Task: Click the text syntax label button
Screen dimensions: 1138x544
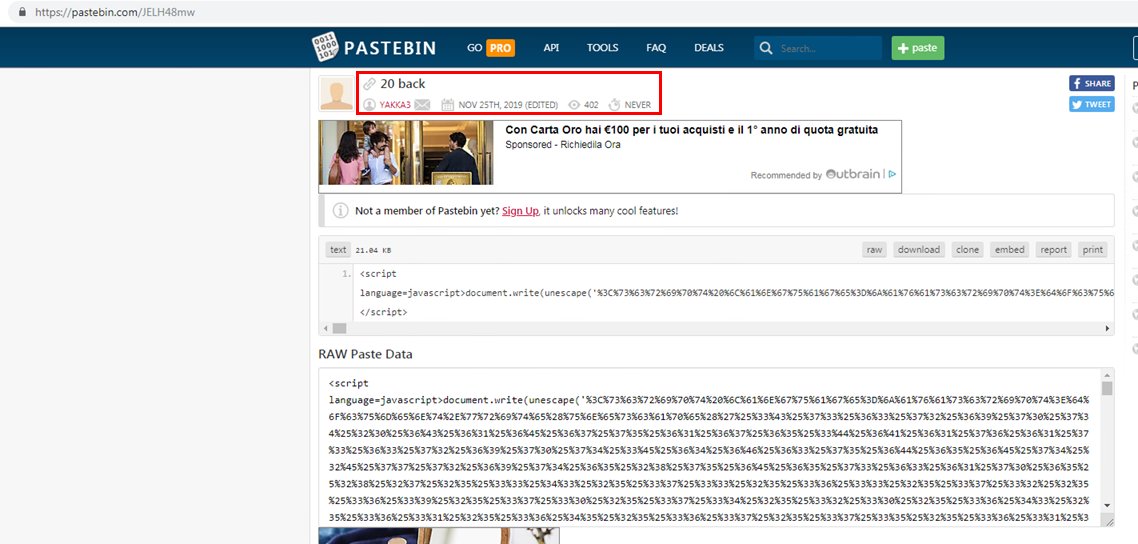Action: point(338,250)
